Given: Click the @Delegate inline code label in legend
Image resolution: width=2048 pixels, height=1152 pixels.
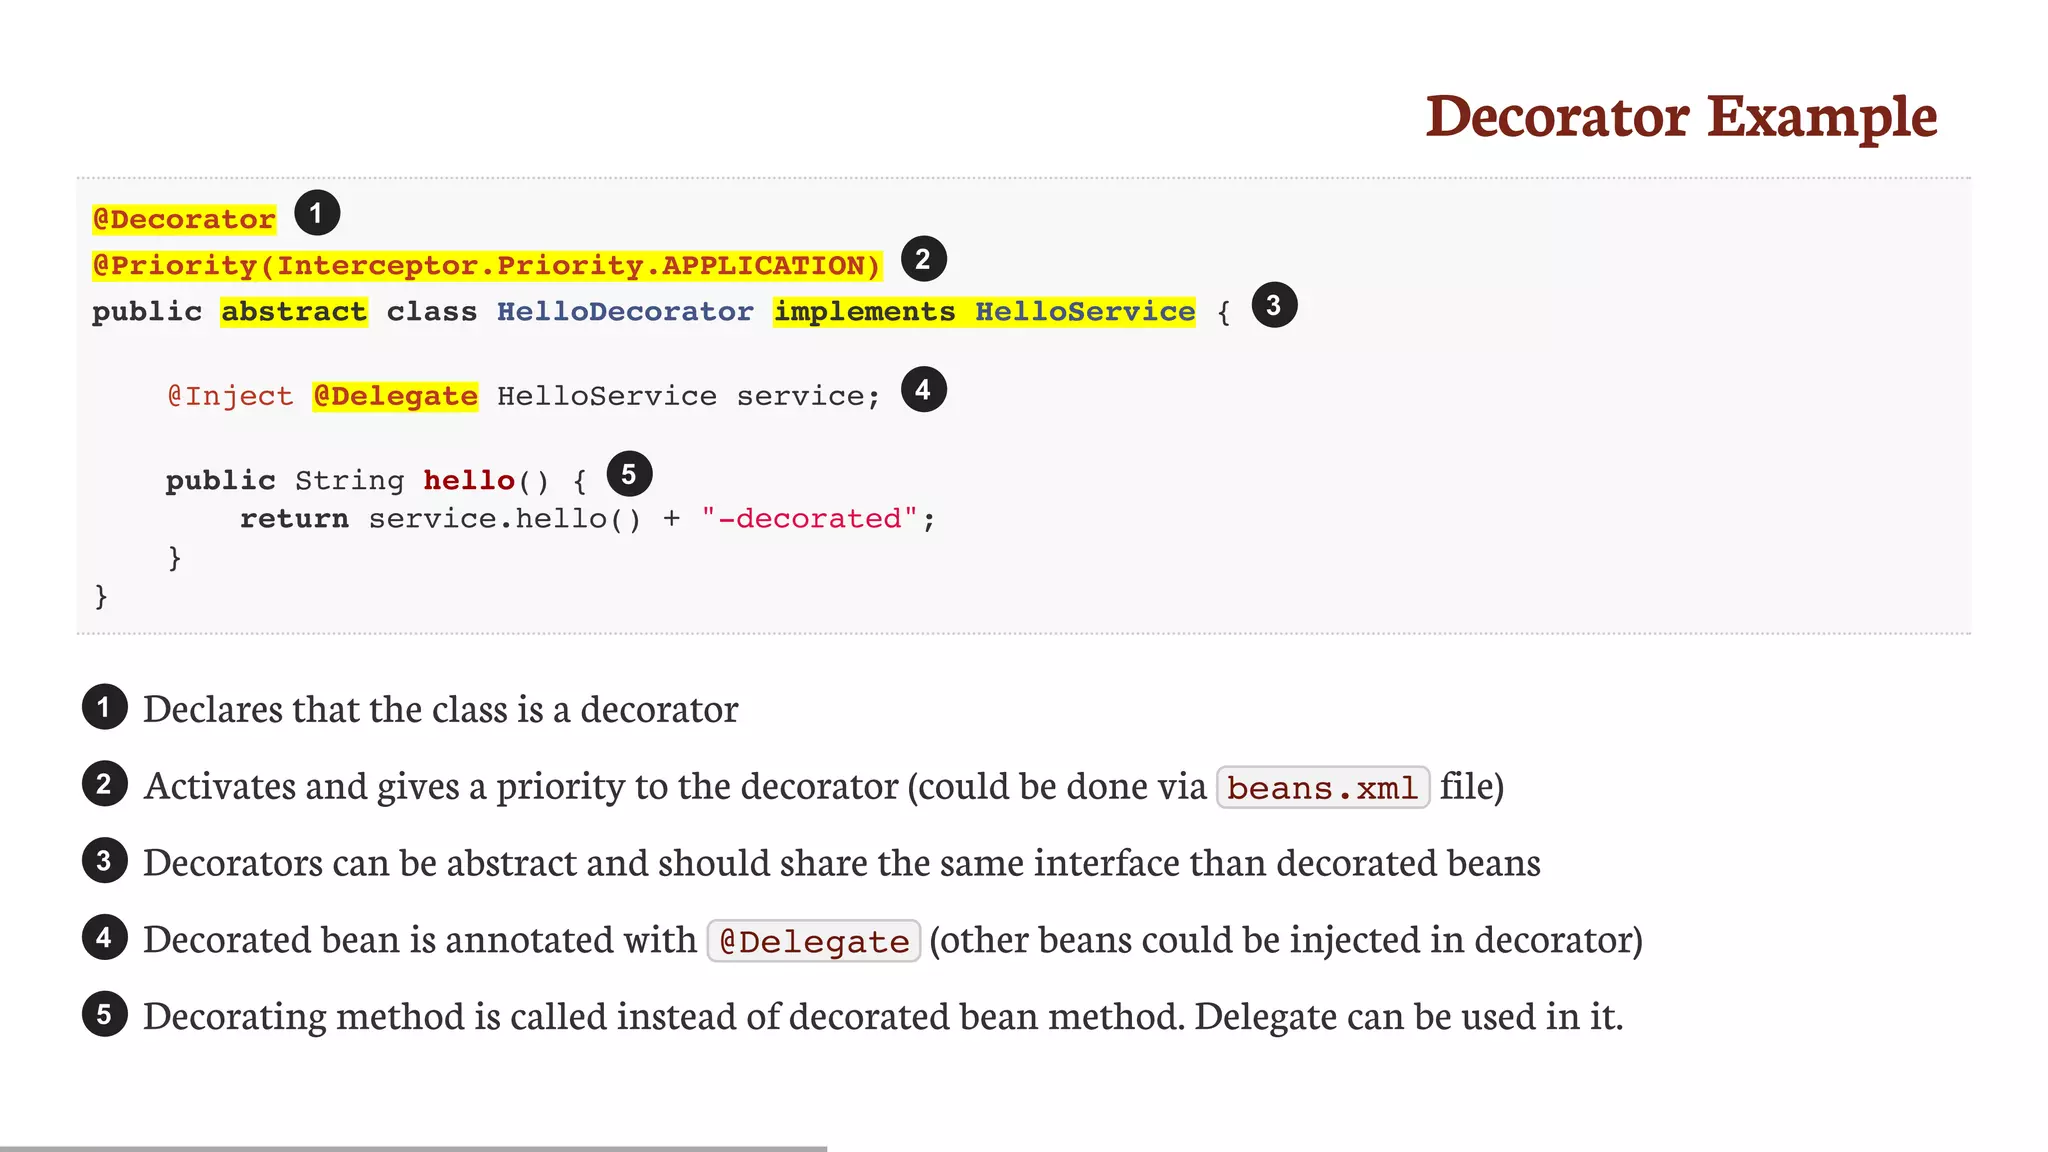Looking at the screenshot, I should [x=813, y=942].
